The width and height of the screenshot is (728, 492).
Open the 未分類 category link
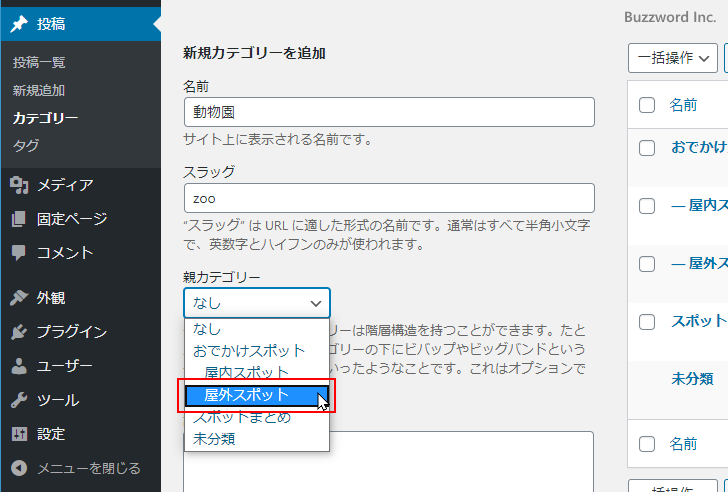tap(692, 379)
